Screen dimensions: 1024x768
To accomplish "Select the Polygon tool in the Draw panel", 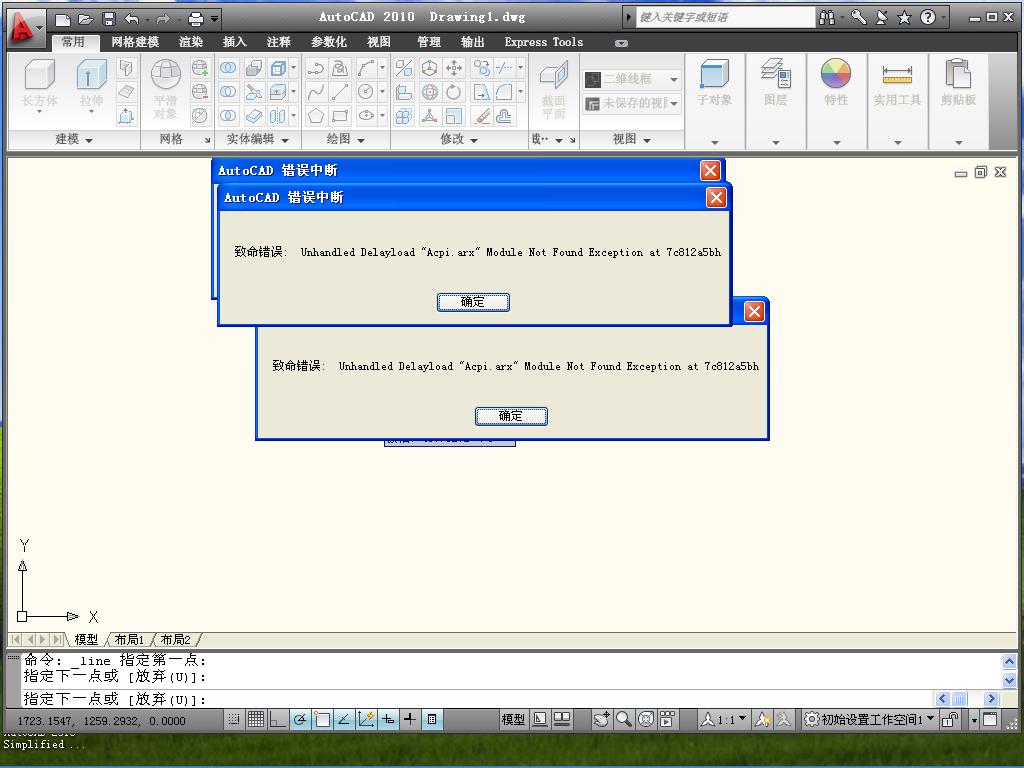I will 315,116.
